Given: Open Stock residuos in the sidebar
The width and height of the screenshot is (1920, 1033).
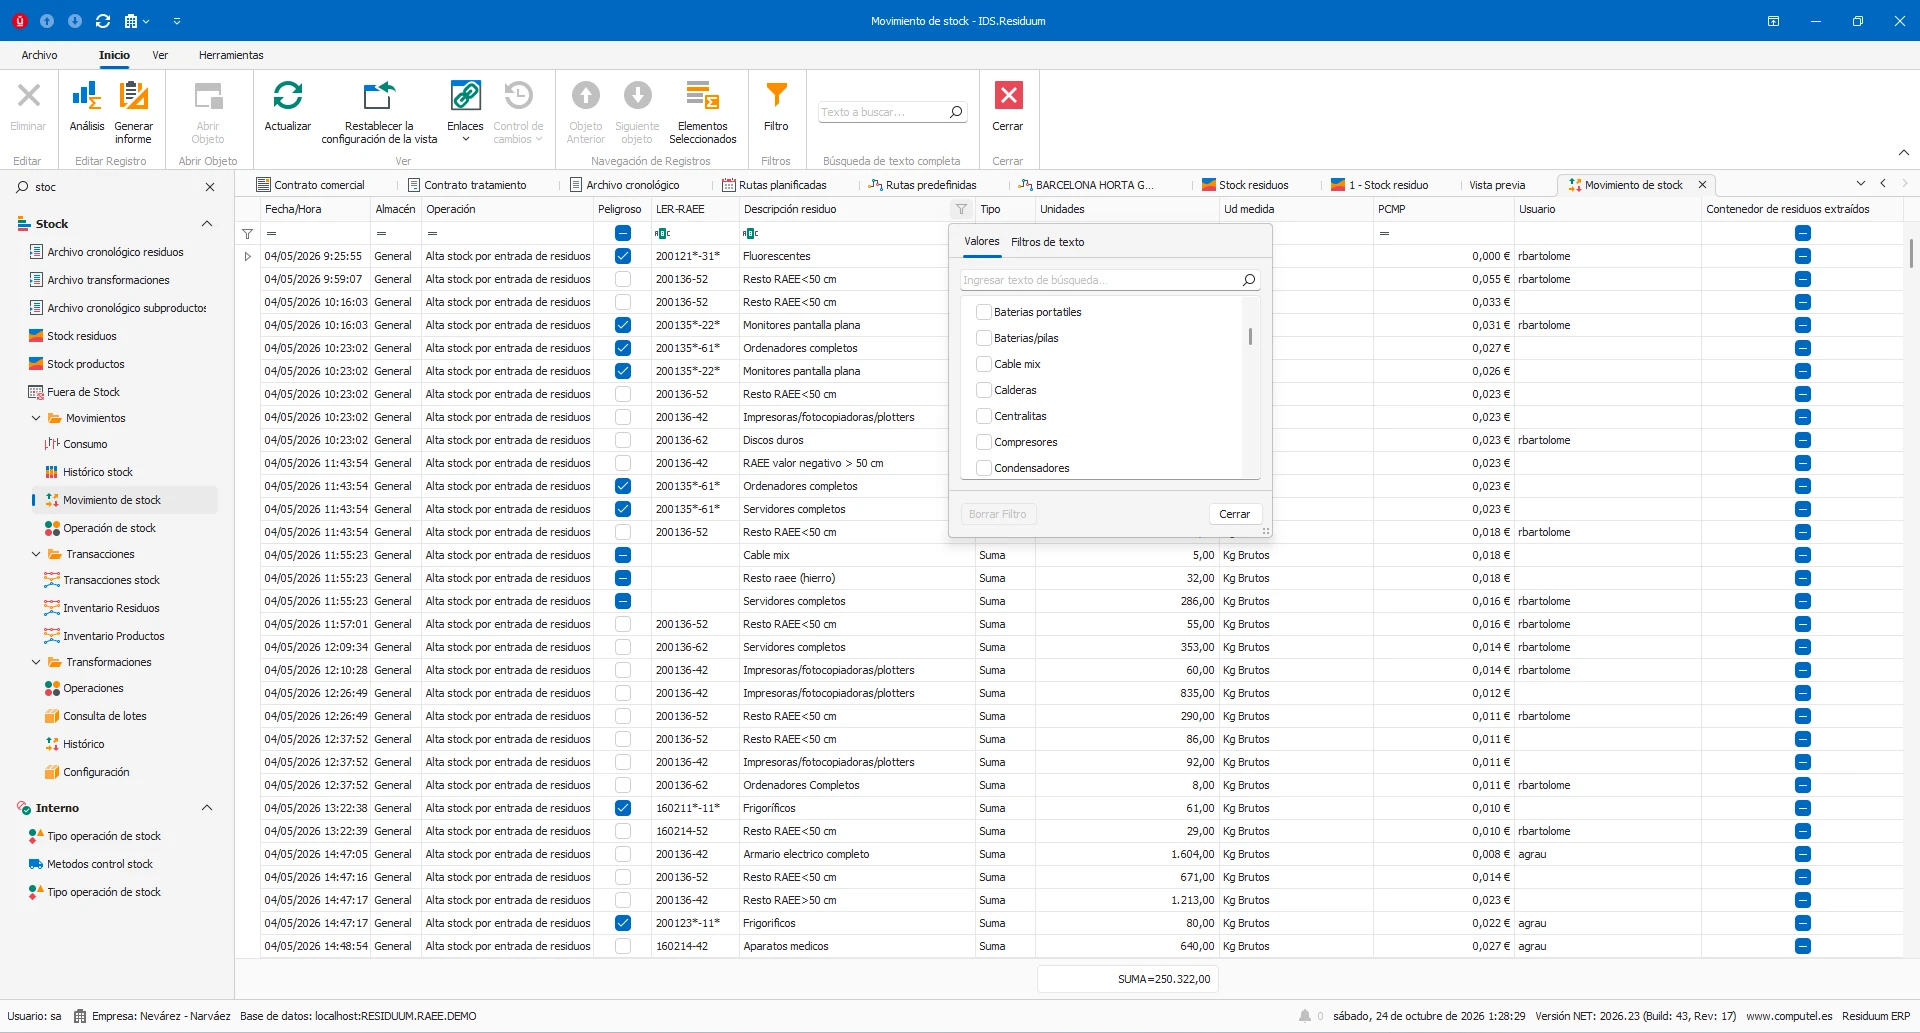Looking at the screenshot, I should [82, 336].
